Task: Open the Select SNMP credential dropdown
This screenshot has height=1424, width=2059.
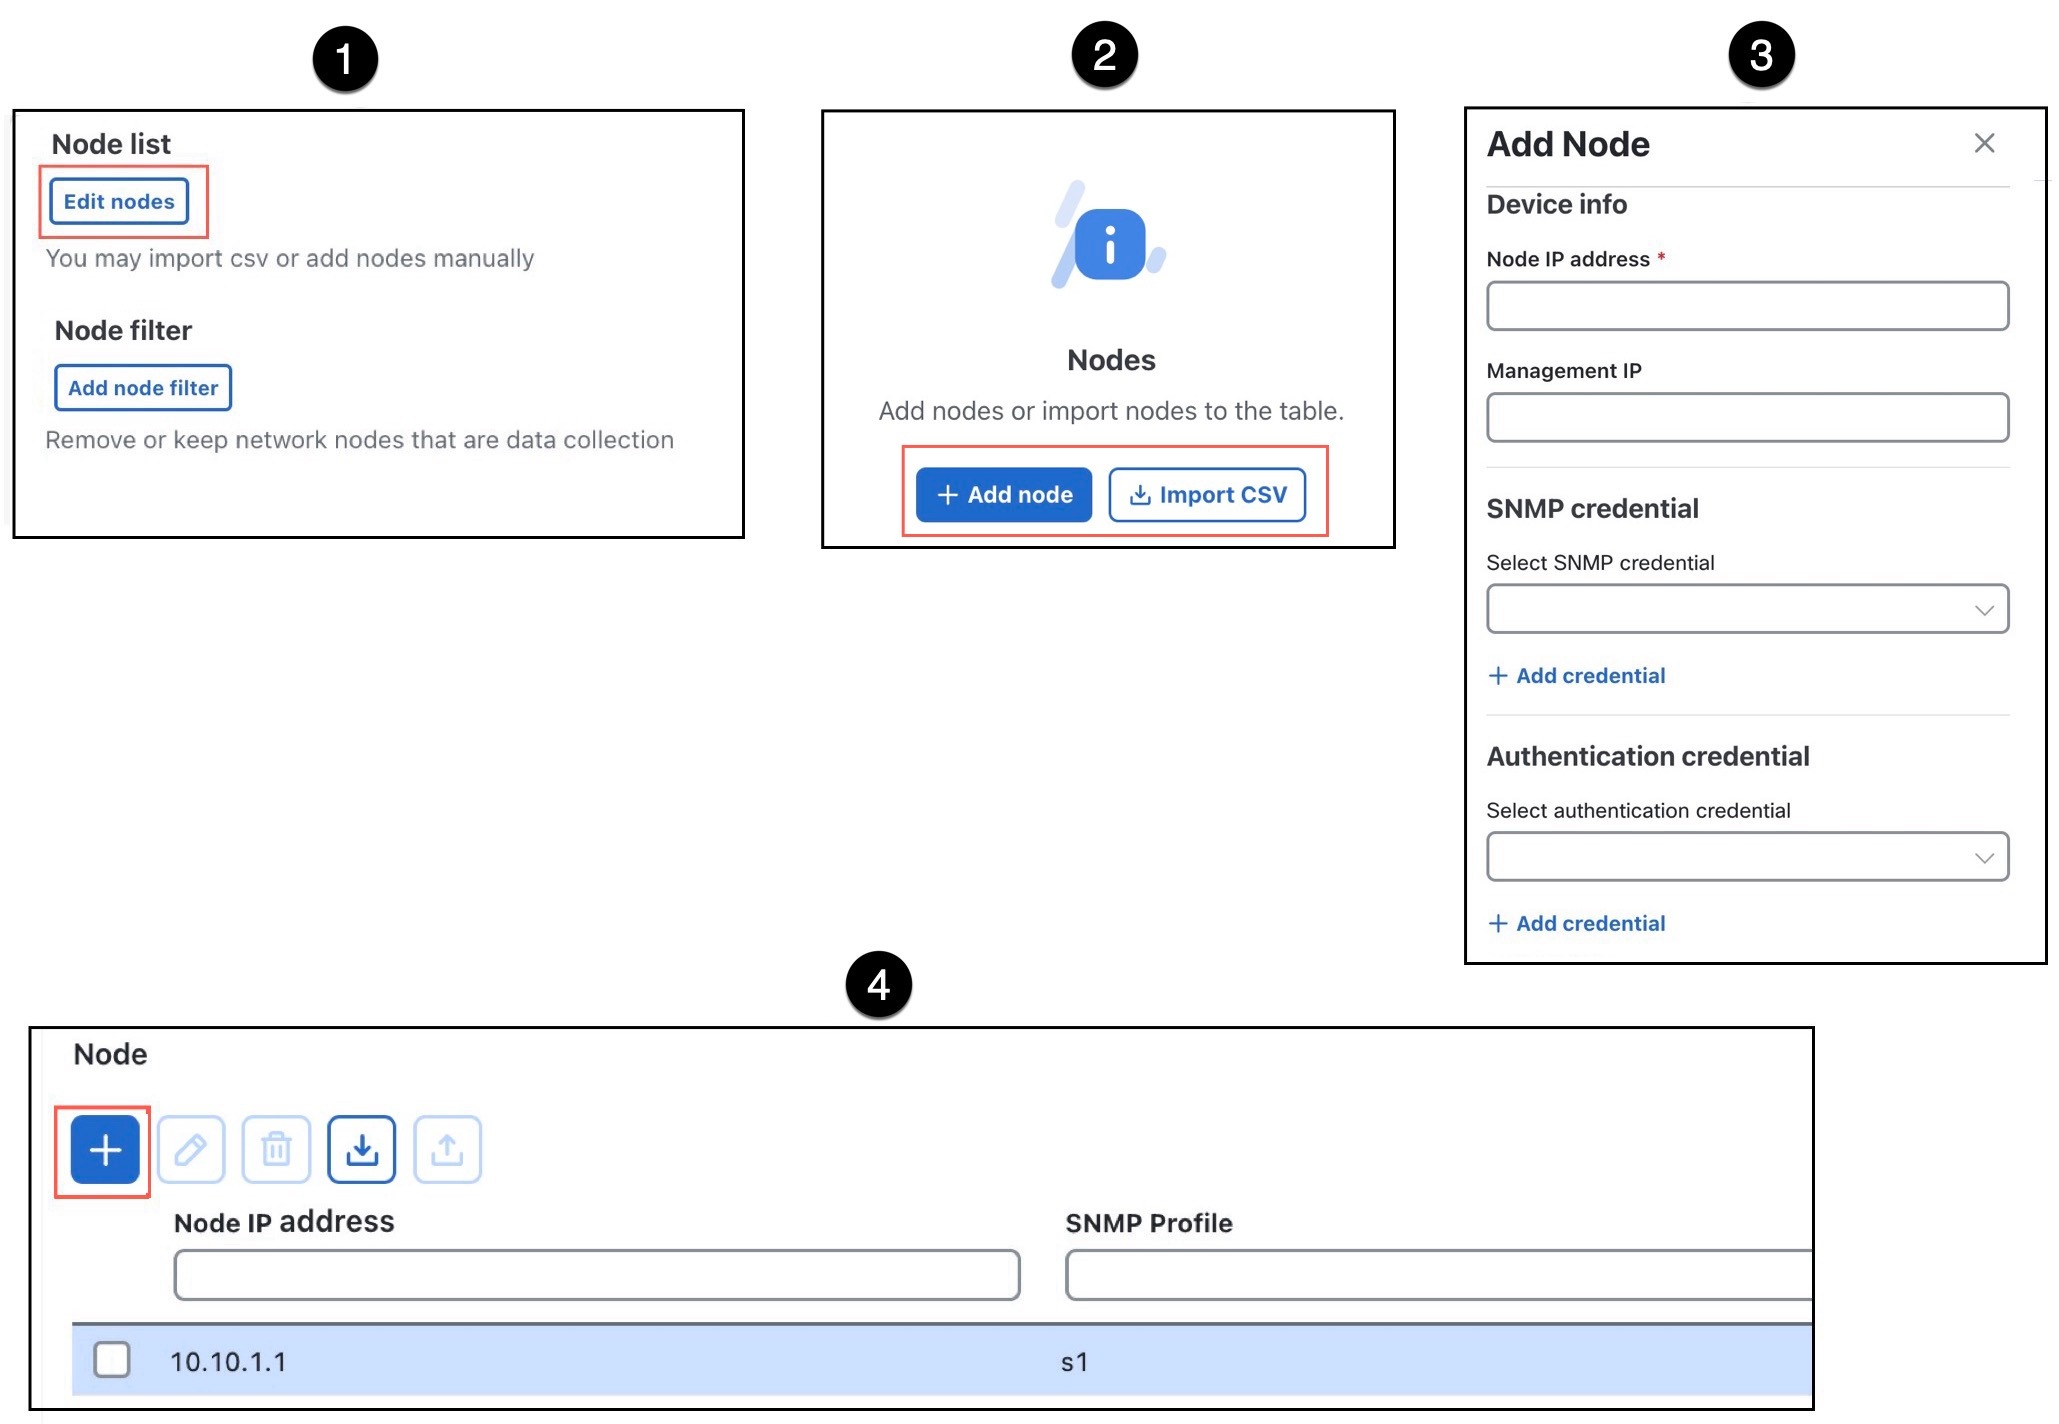Action: (1748, 608)
